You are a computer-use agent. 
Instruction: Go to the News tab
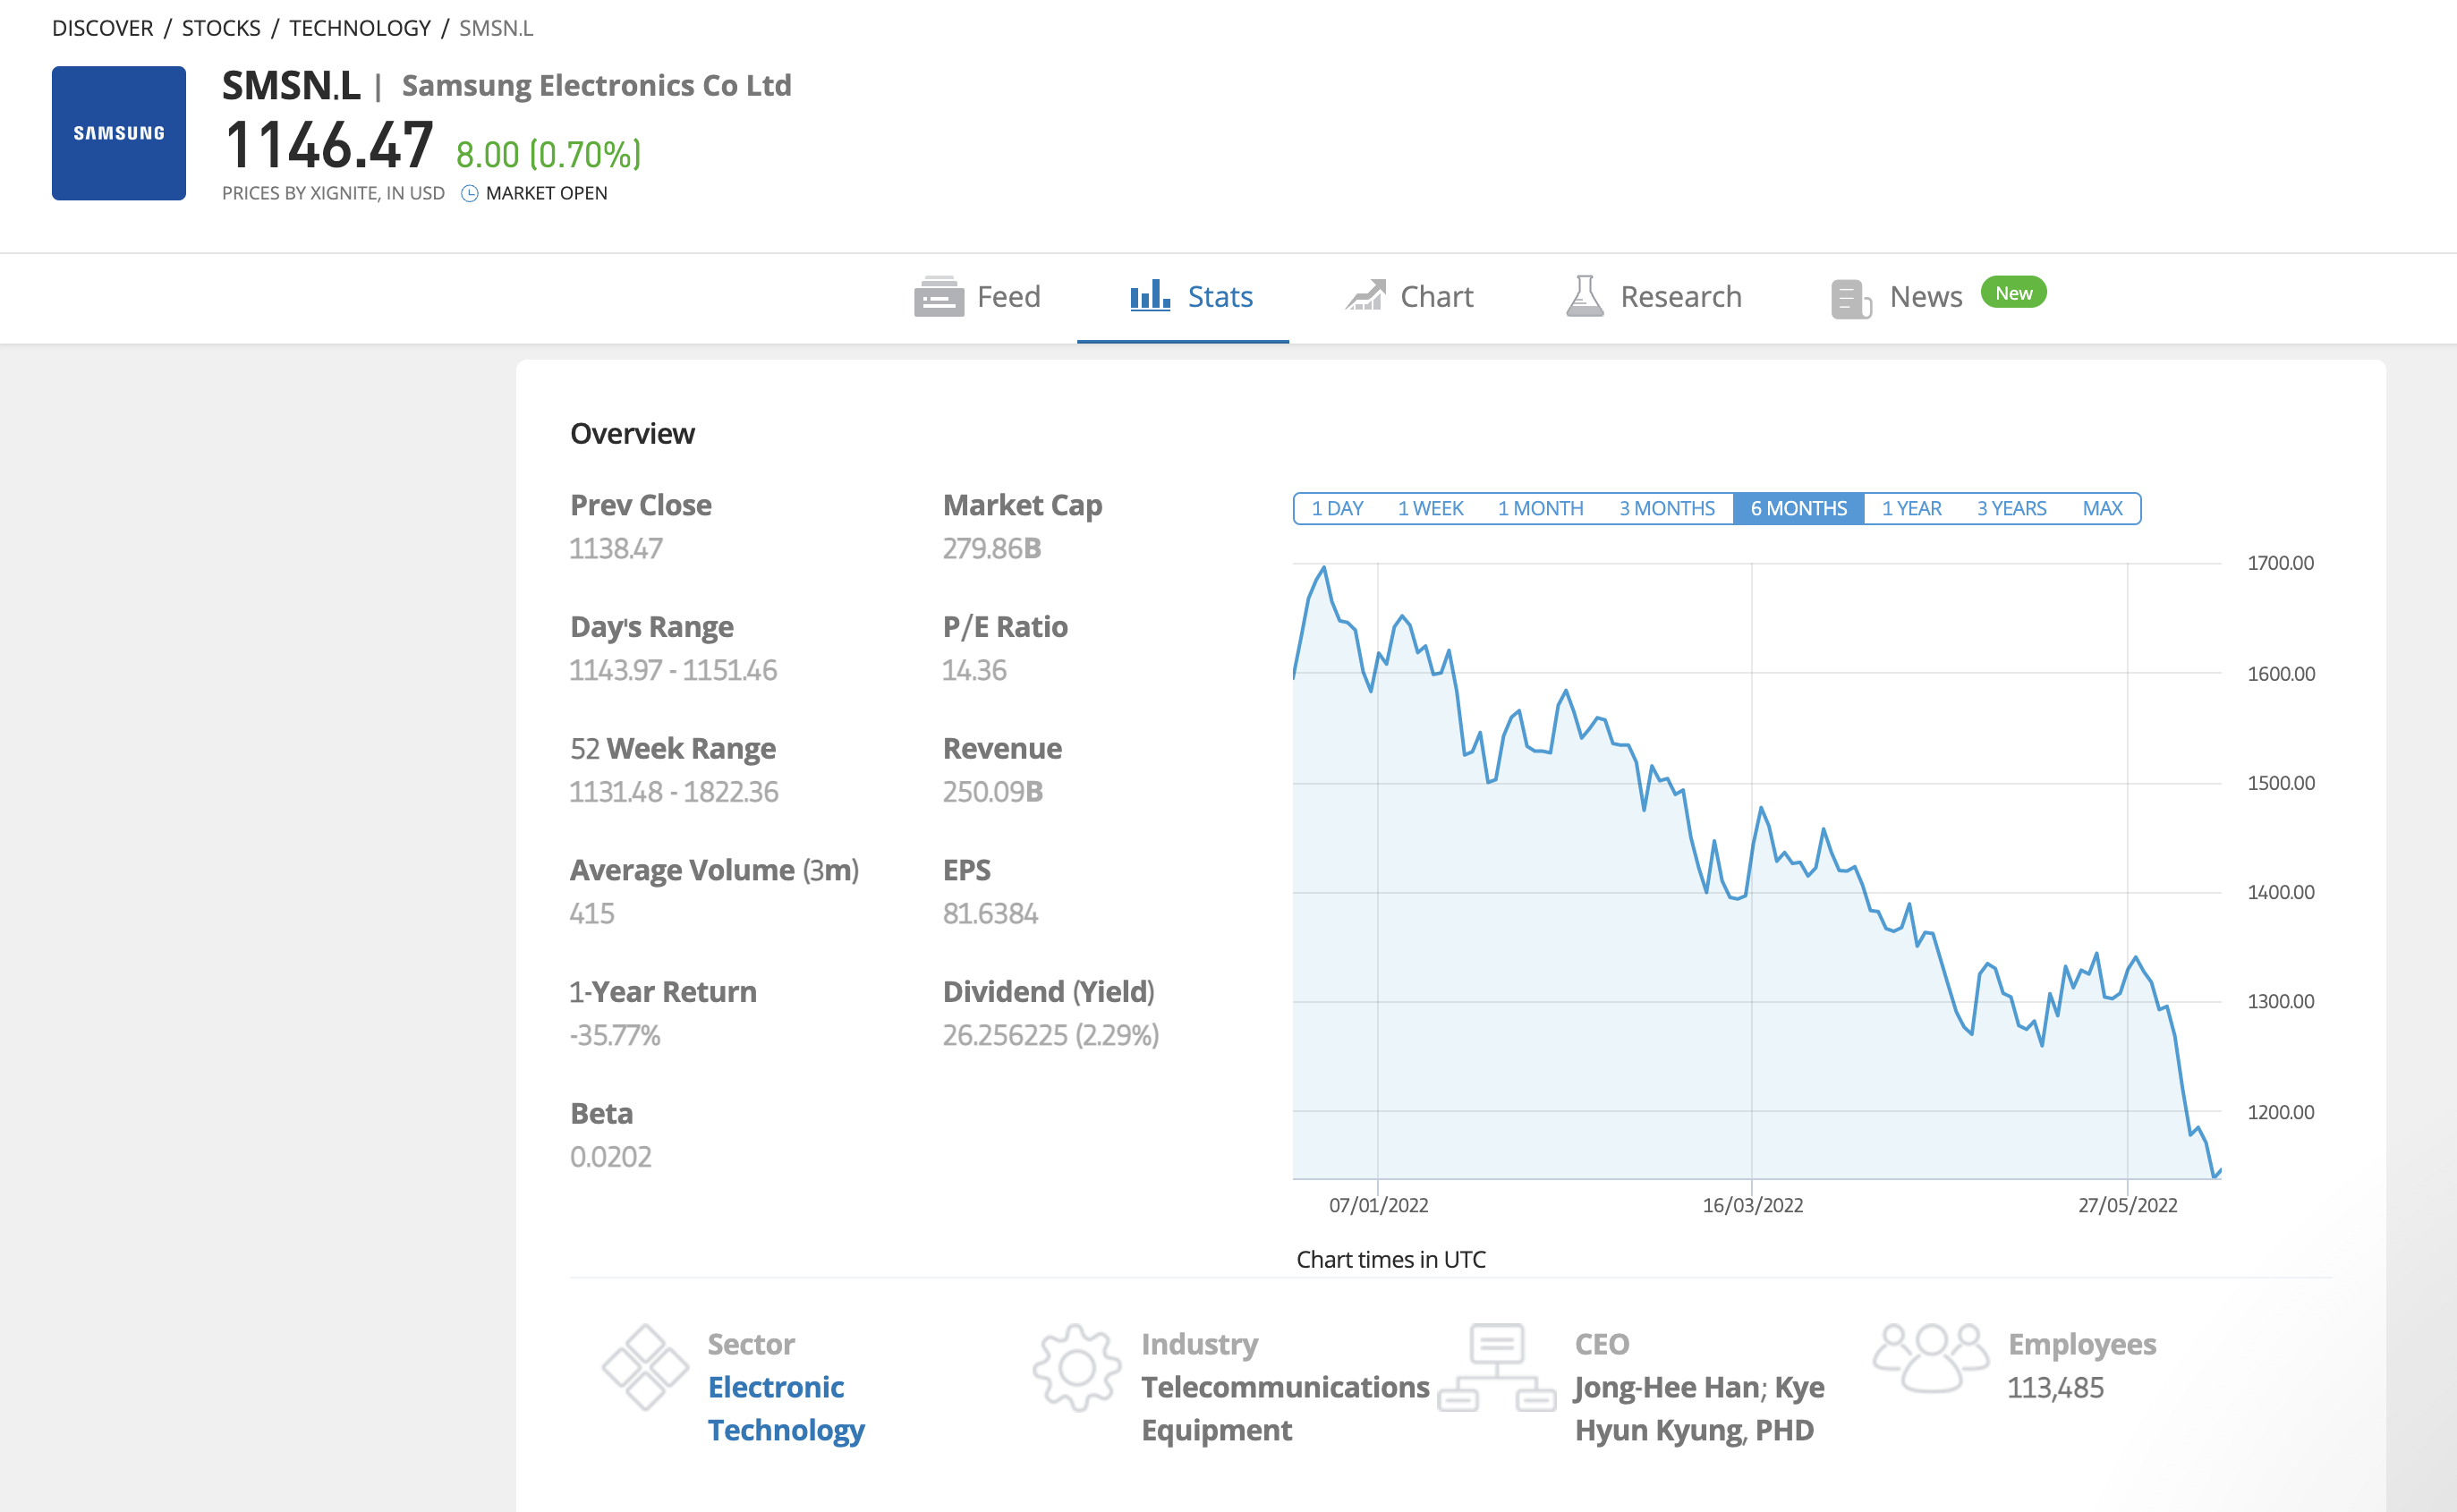point(1925,297)
